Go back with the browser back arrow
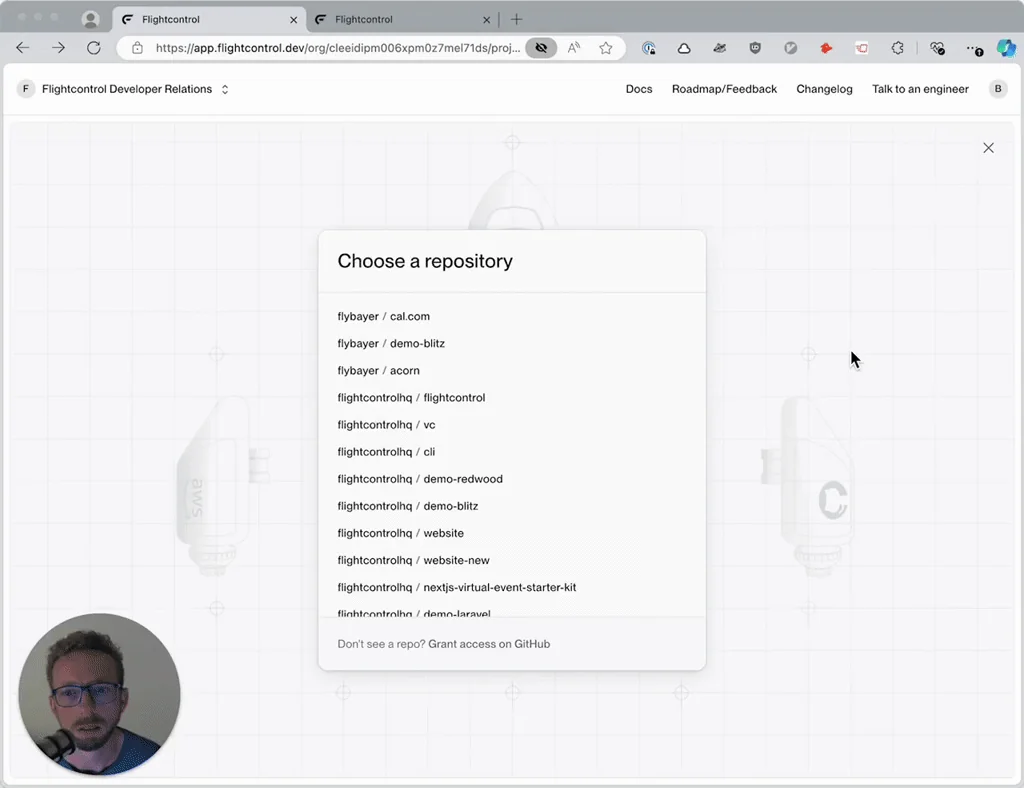Viewport: 1024px width, 788px height. 23,48
